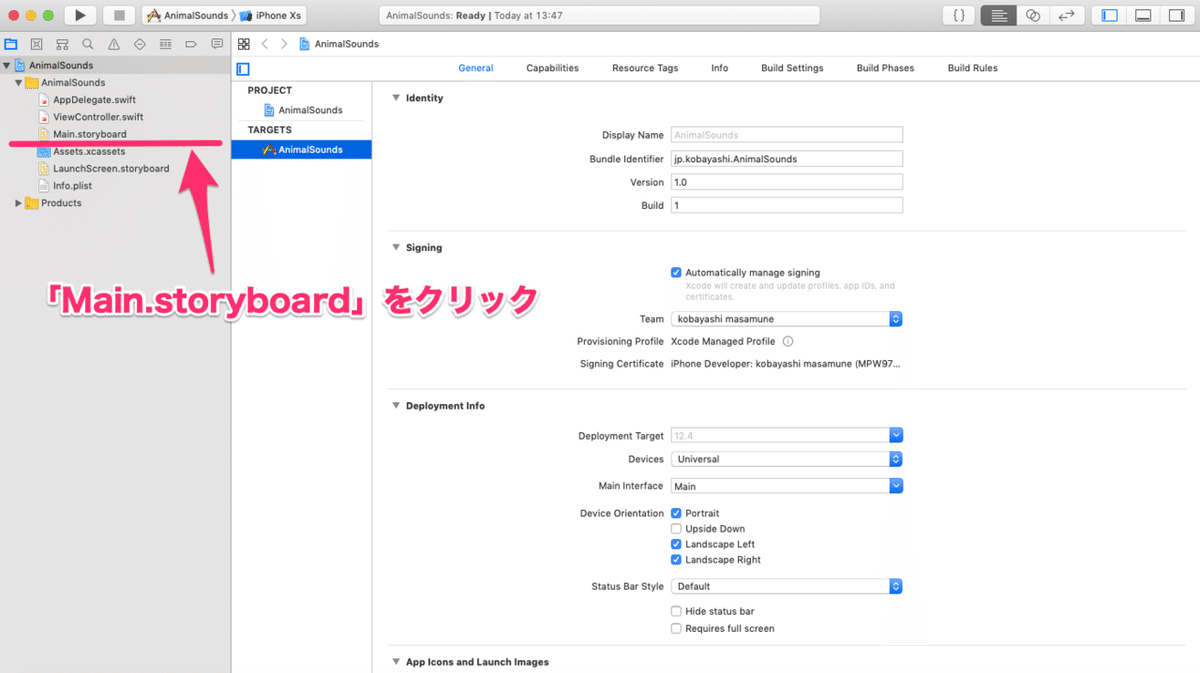Click the Build number field
Viewport: 1200px width, 673px height.
[x=787, y=205]
